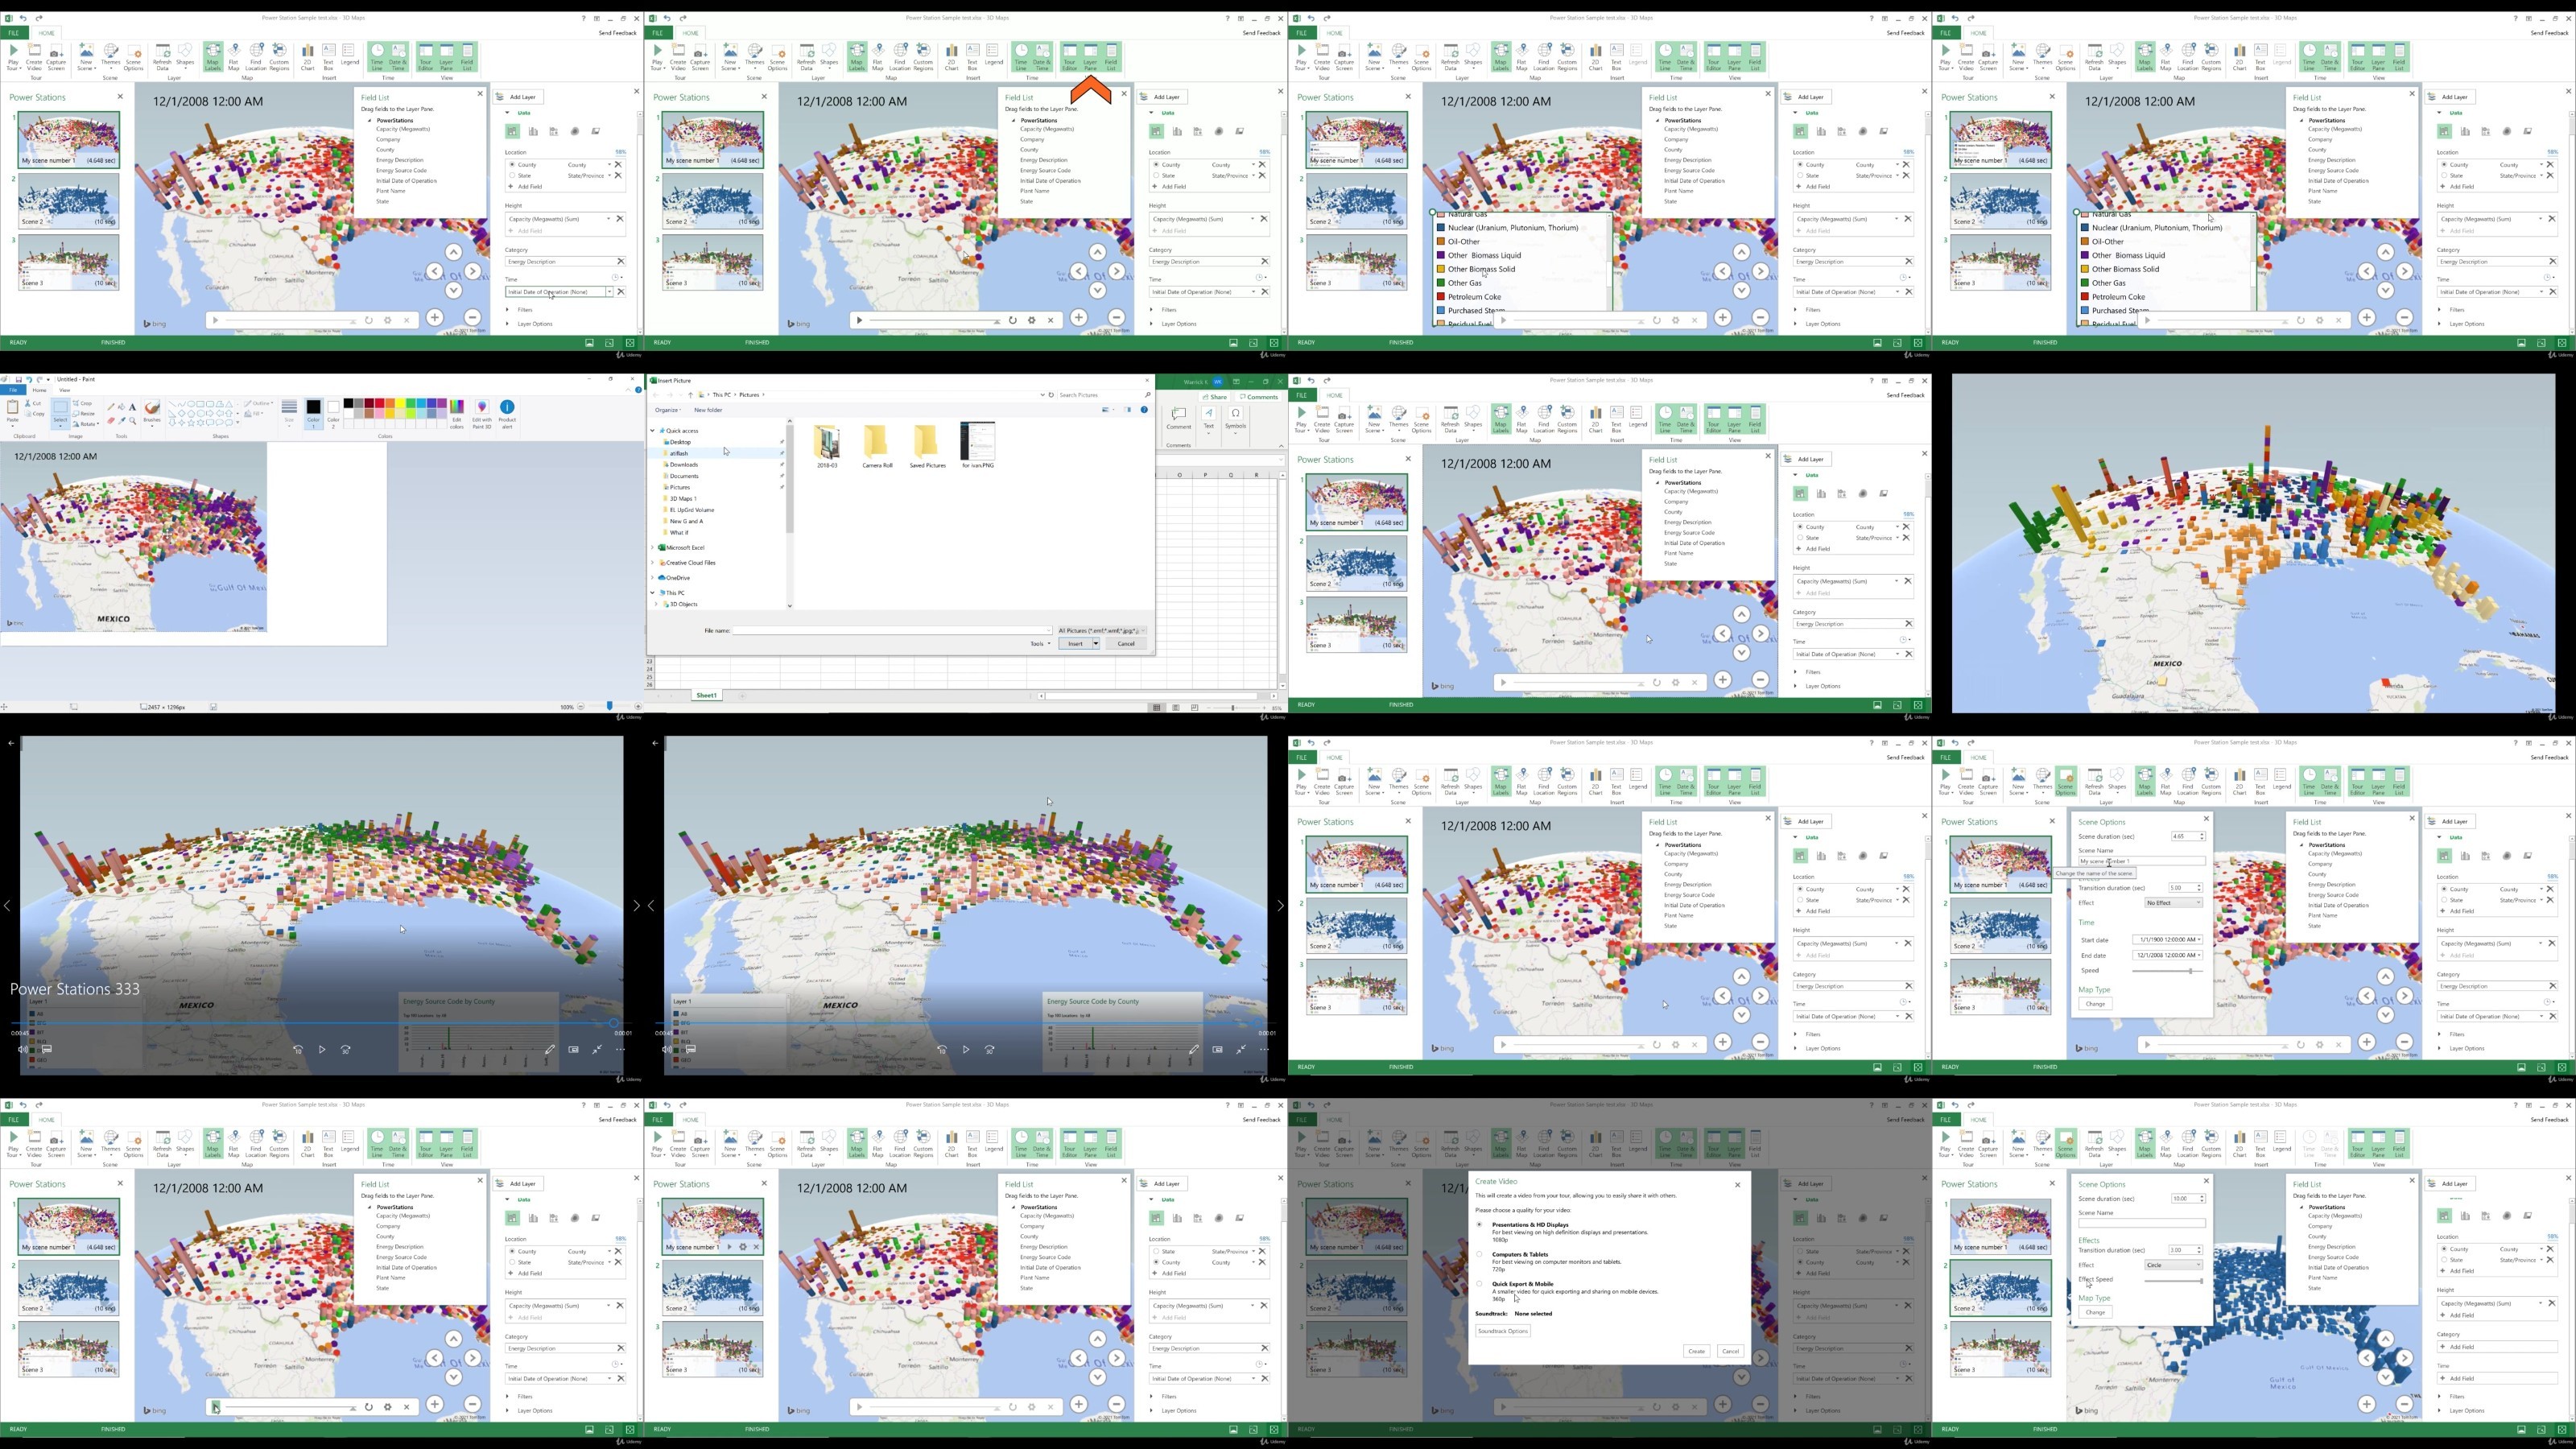2576x1449 pixels.
Task: Click Cancel in the Create Video dialog
Action: coord(1730,1351)
